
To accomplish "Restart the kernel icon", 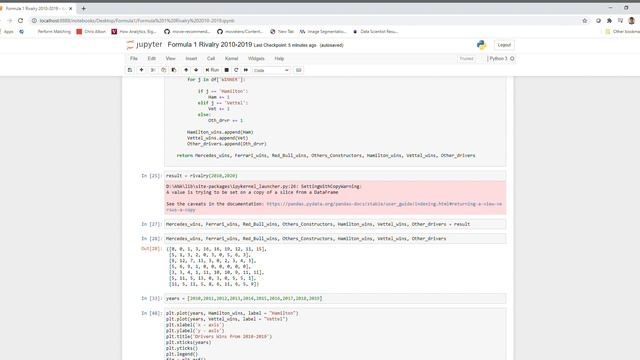I will 236,70.
